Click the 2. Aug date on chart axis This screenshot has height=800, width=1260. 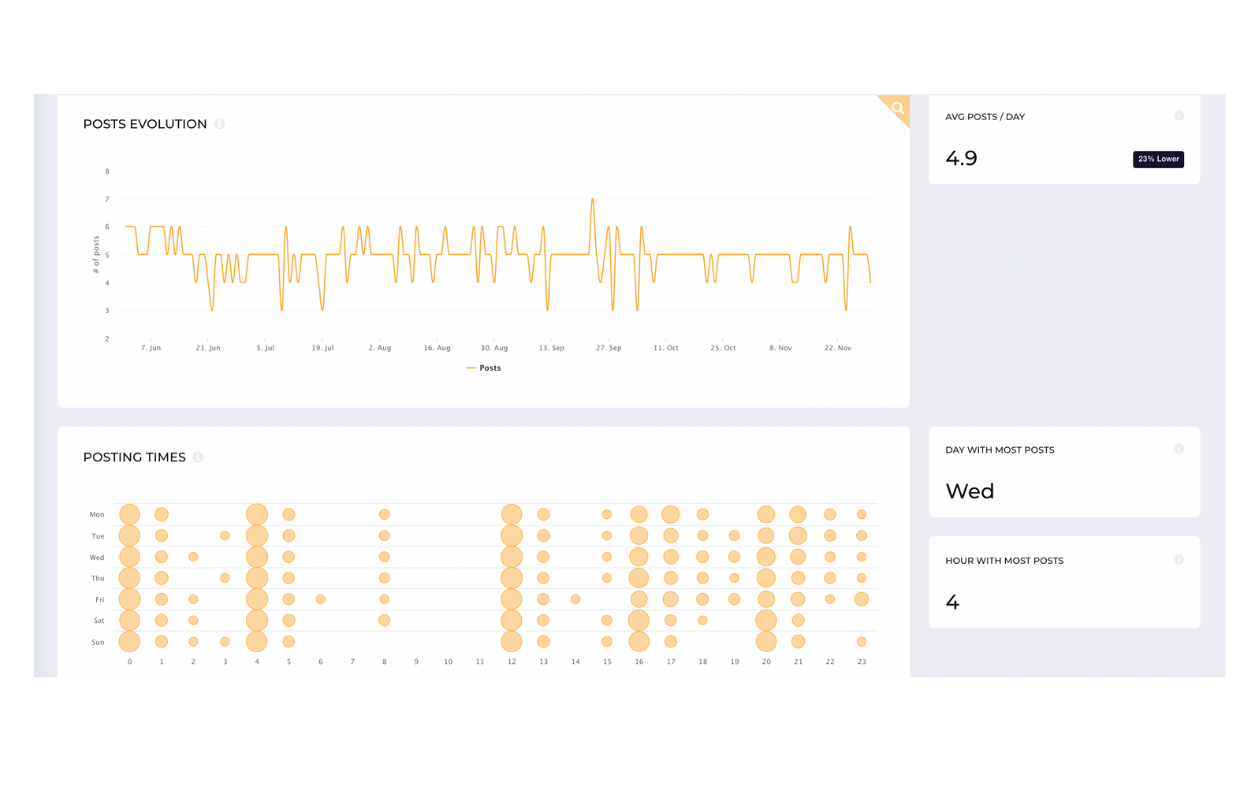pos(380,348)
